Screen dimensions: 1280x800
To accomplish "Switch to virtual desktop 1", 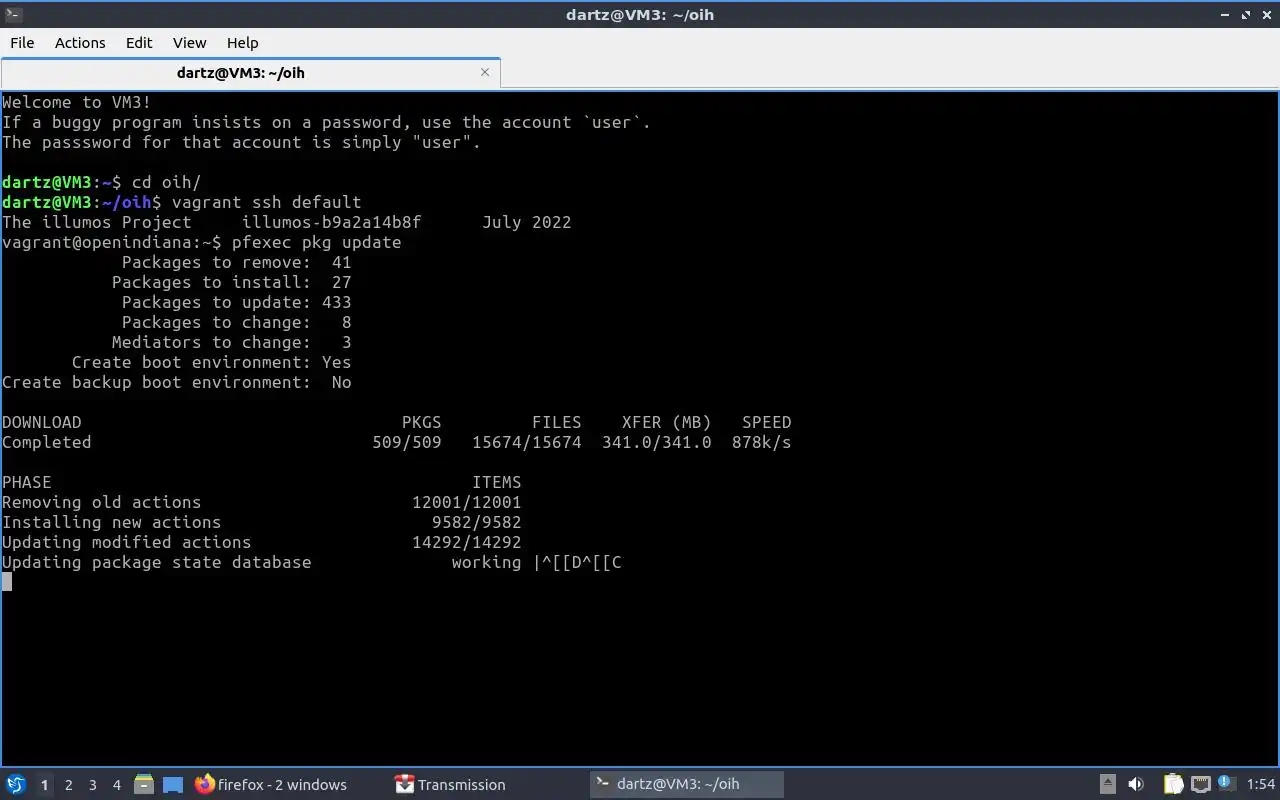I will [x=44, y=785].
